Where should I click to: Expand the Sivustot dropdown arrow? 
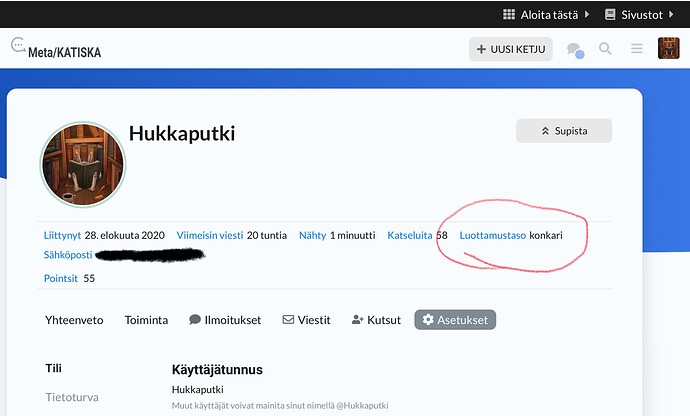point(675,14)
